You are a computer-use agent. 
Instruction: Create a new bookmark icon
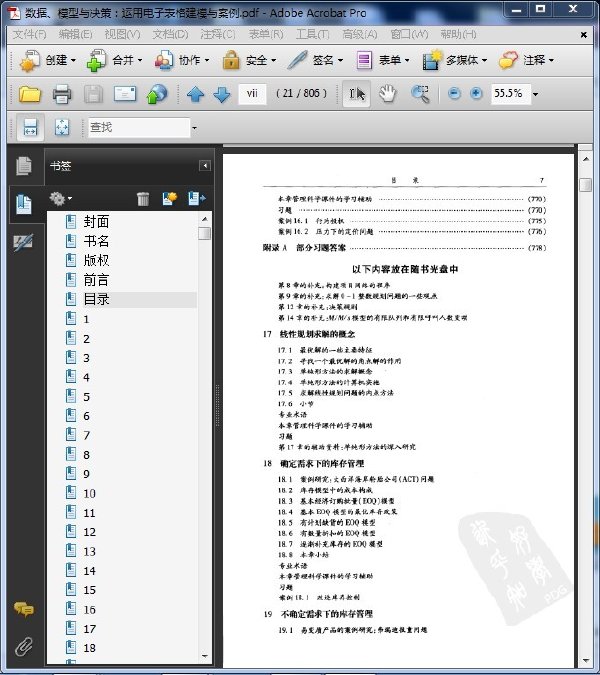pyautogui.click(x=170, y=198)
